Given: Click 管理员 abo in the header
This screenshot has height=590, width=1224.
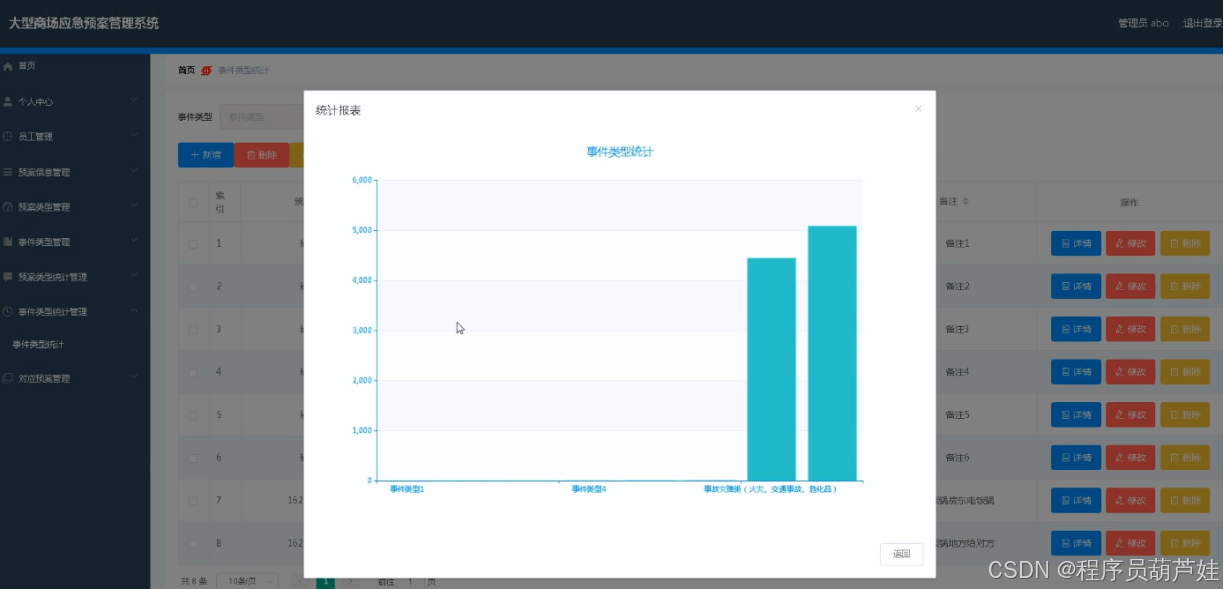Looking at the screenshot, I should tap(1143, 23).
